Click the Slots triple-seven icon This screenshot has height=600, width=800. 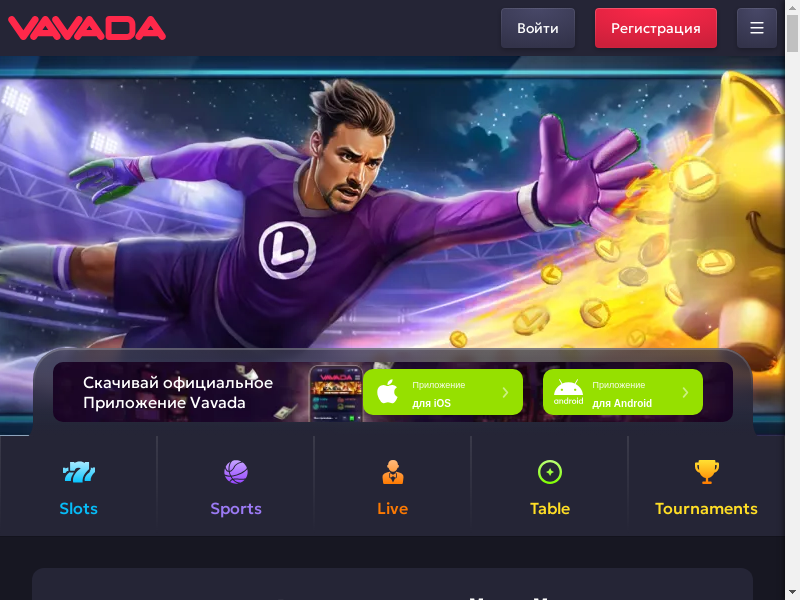79,472
